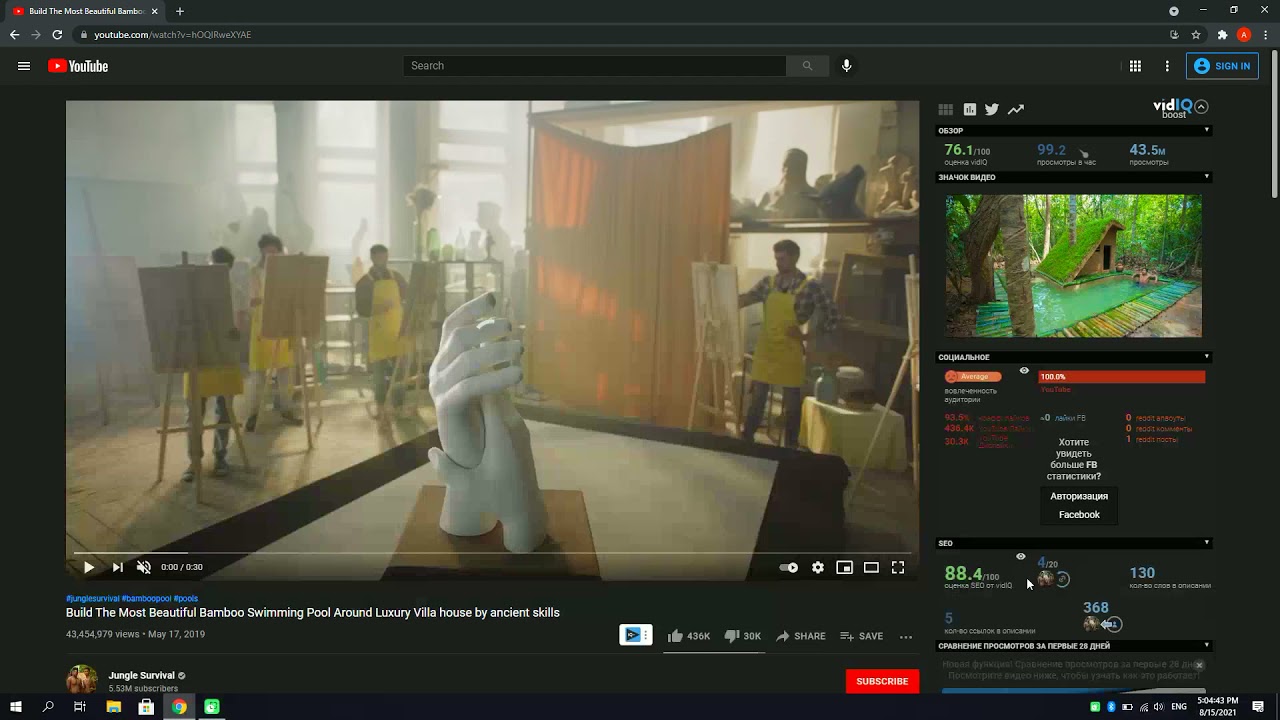The height and width of the screenshot is (720, 1280).
Task: Play the video
Action: pyautogui.click(x=88, y=567)
